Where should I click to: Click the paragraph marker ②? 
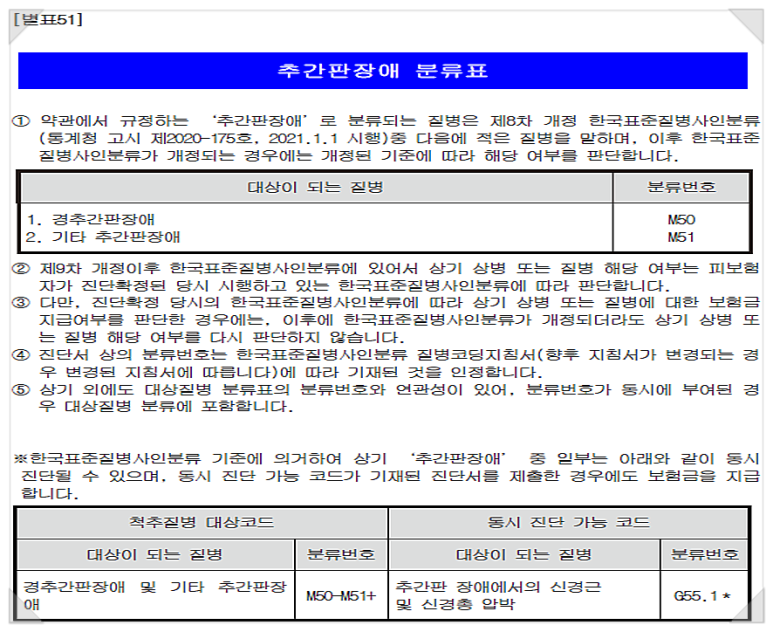(21, 269)
